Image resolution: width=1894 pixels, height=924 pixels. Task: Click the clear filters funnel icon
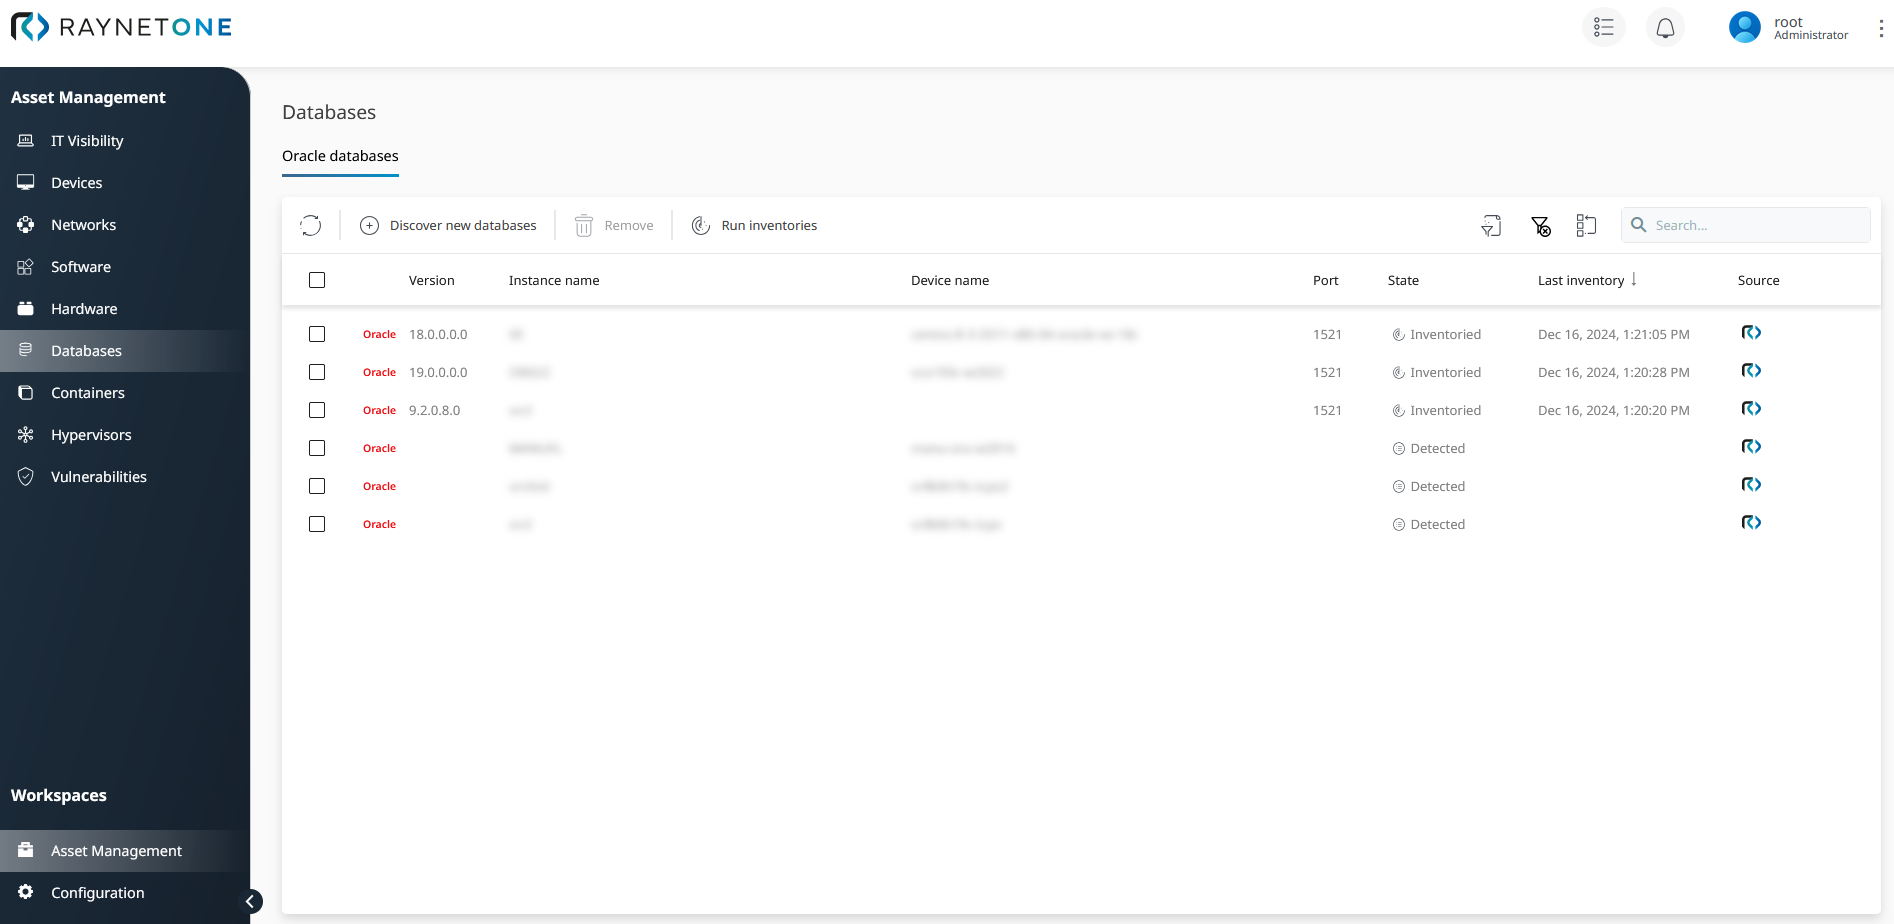(1541, 226)
